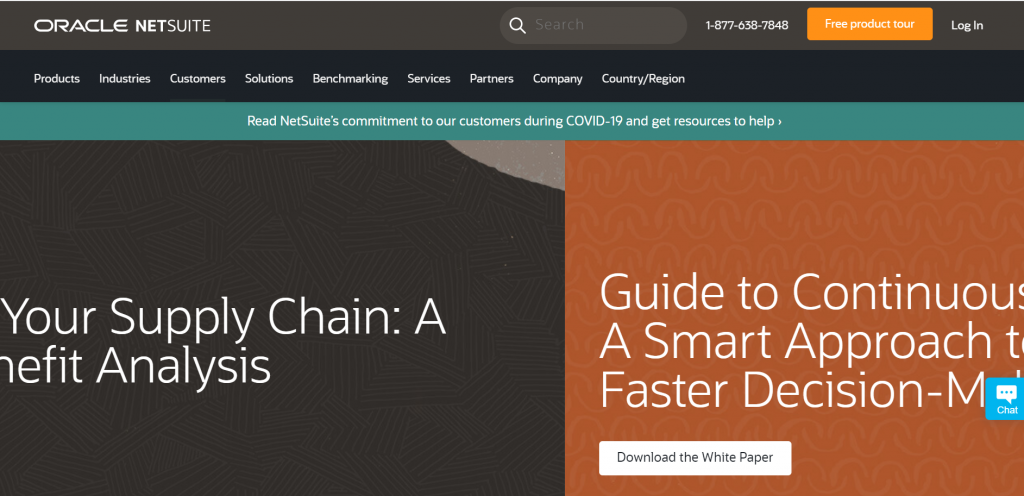Read NetSuite's COVID-19 commitment banner link
1024x496 pixels.
pos(514,121)
